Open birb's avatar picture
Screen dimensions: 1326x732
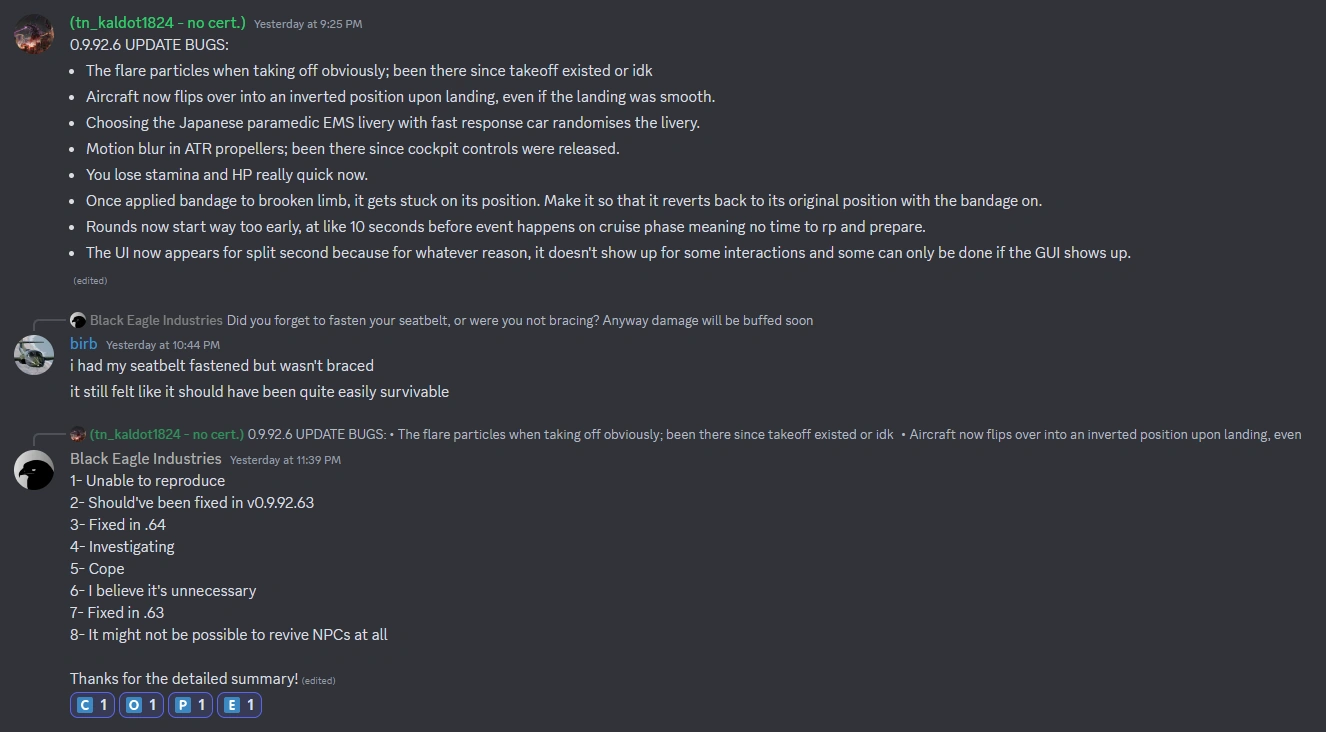point(33,355)
